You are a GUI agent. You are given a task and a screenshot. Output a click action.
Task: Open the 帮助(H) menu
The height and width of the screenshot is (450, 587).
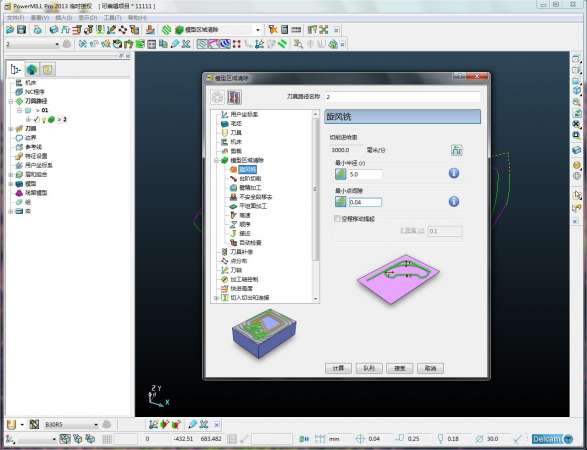point(137,18)
